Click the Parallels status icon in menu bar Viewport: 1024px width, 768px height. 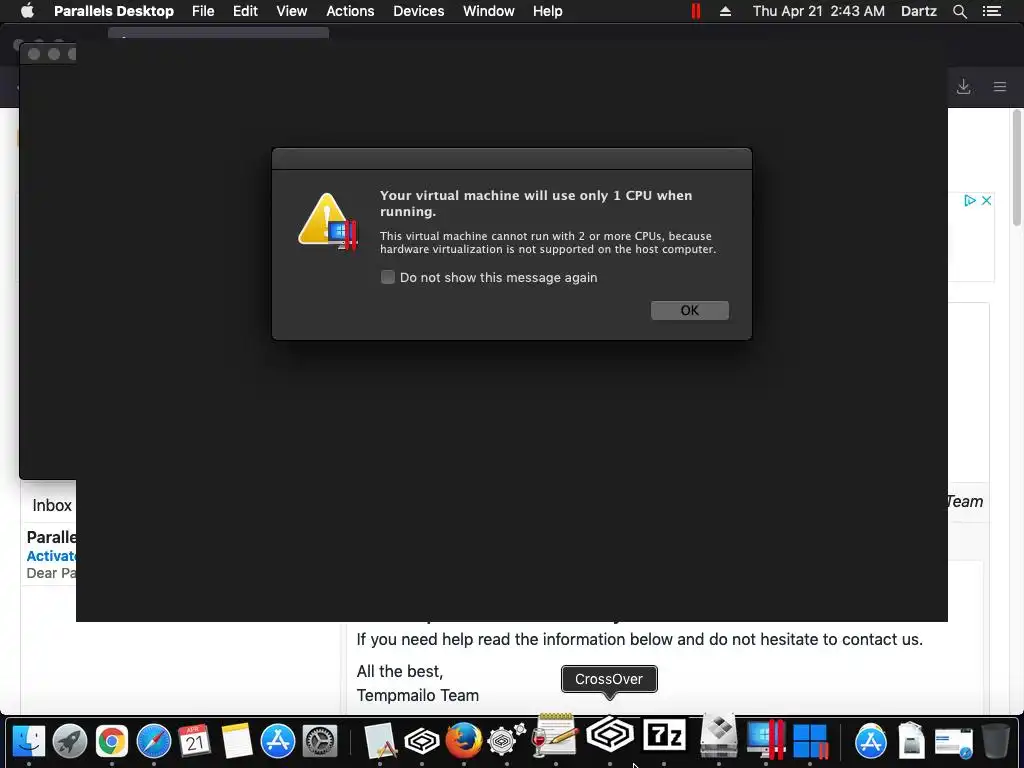tap(696, 11)
